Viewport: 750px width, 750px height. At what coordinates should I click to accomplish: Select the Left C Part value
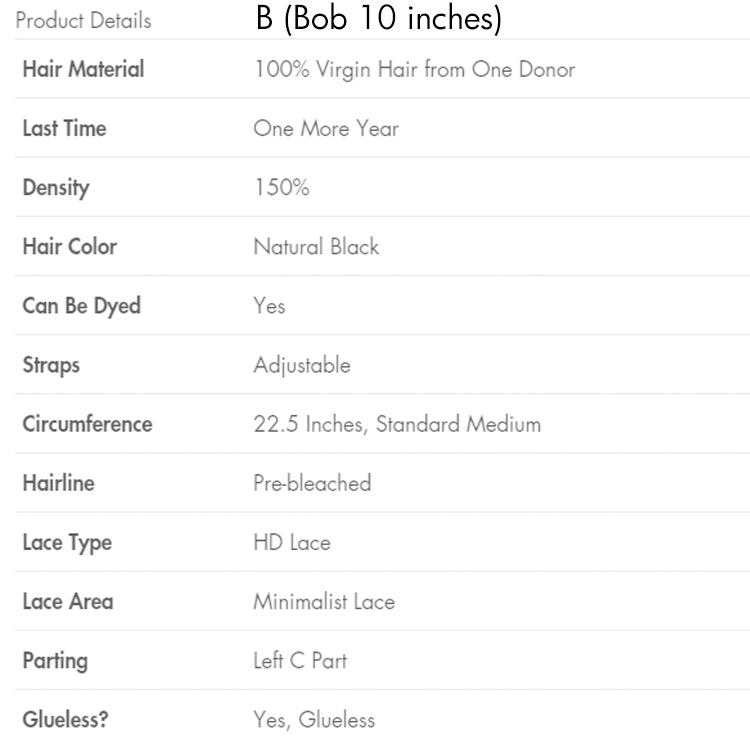[x=300, y=661]
